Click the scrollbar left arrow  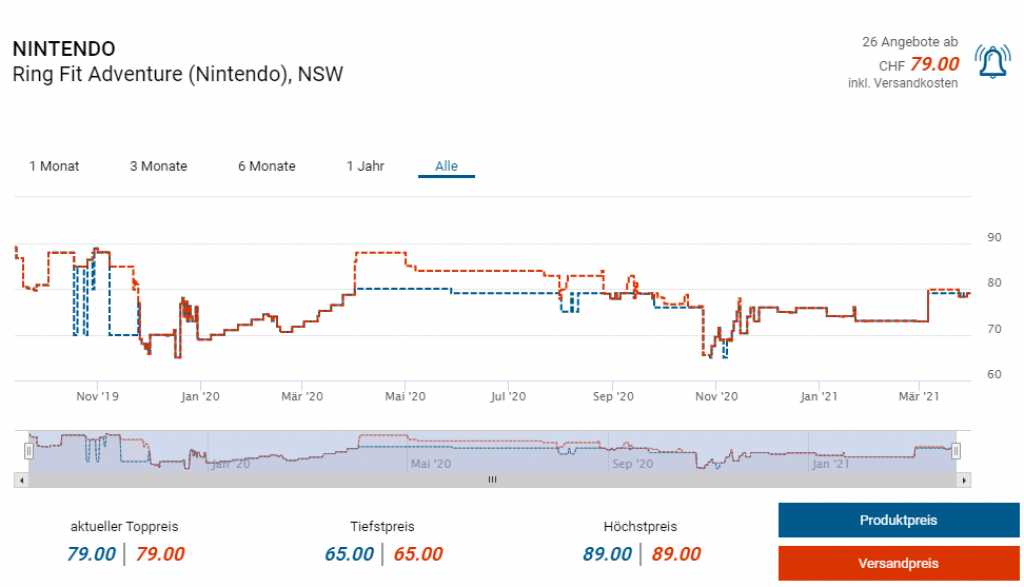click(21, 480)
